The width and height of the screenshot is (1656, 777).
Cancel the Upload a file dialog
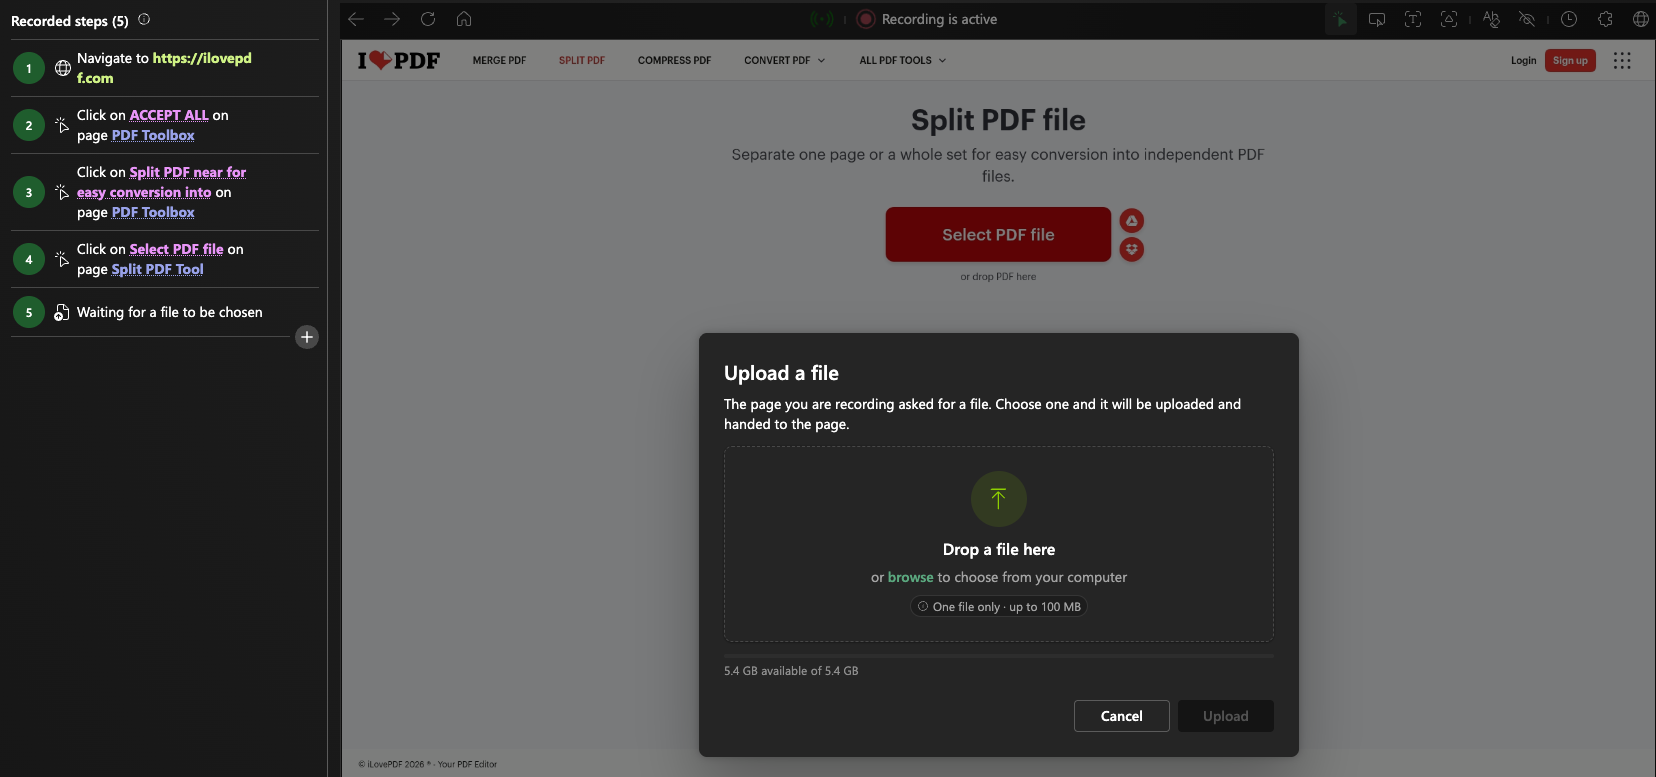click(1122, 716)
